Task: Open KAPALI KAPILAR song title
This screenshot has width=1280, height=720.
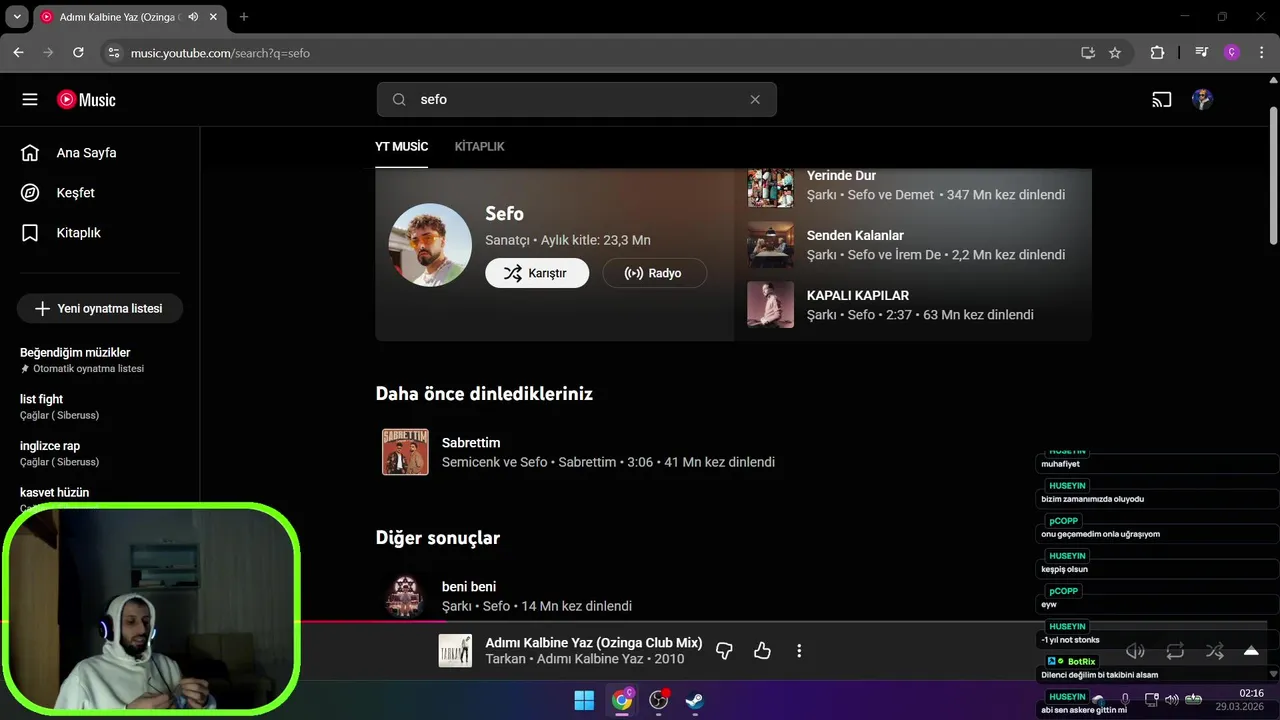Action: tap(858, 296)
